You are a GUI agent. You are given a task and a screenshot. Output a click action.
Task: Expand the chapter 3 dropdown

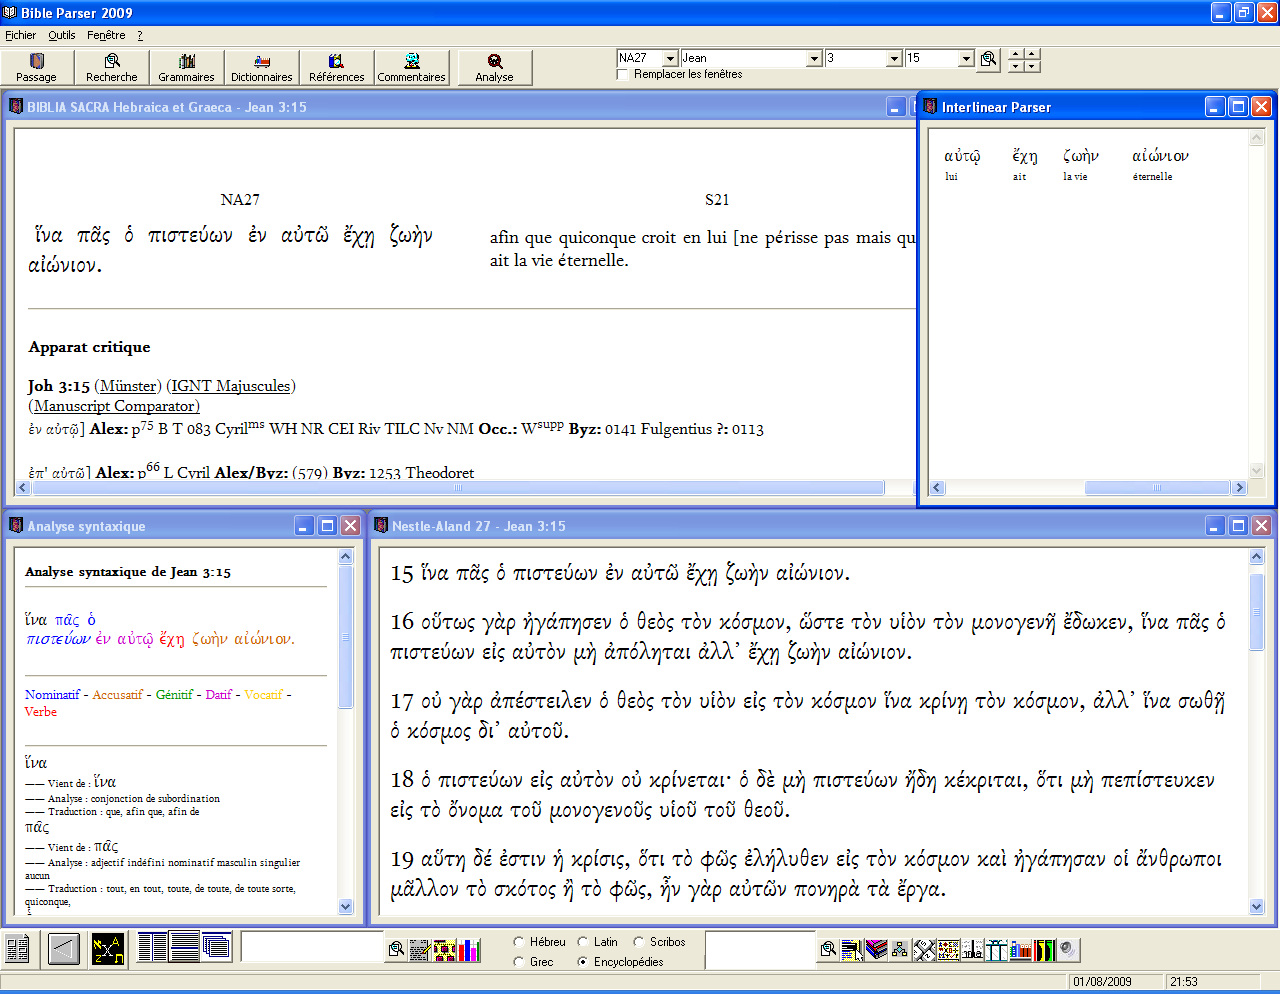tap(894, 59)
